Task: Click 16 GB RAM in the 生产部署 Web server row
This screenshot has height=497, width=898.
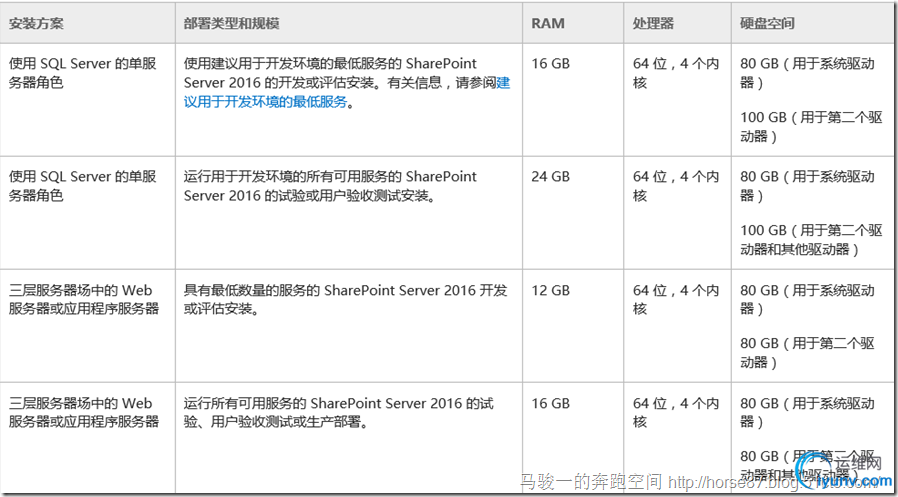Action: (550, 404)
